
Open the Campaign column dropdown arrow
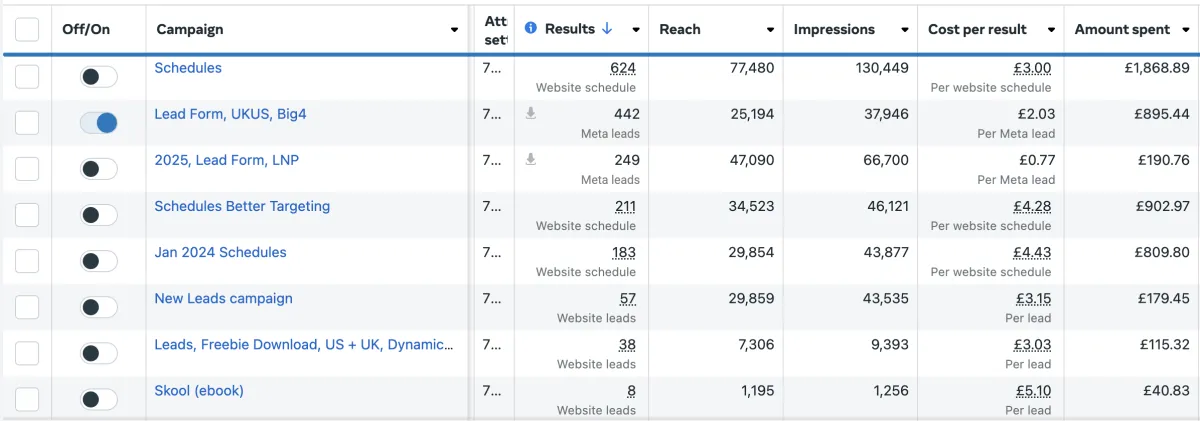coord(454,30)
